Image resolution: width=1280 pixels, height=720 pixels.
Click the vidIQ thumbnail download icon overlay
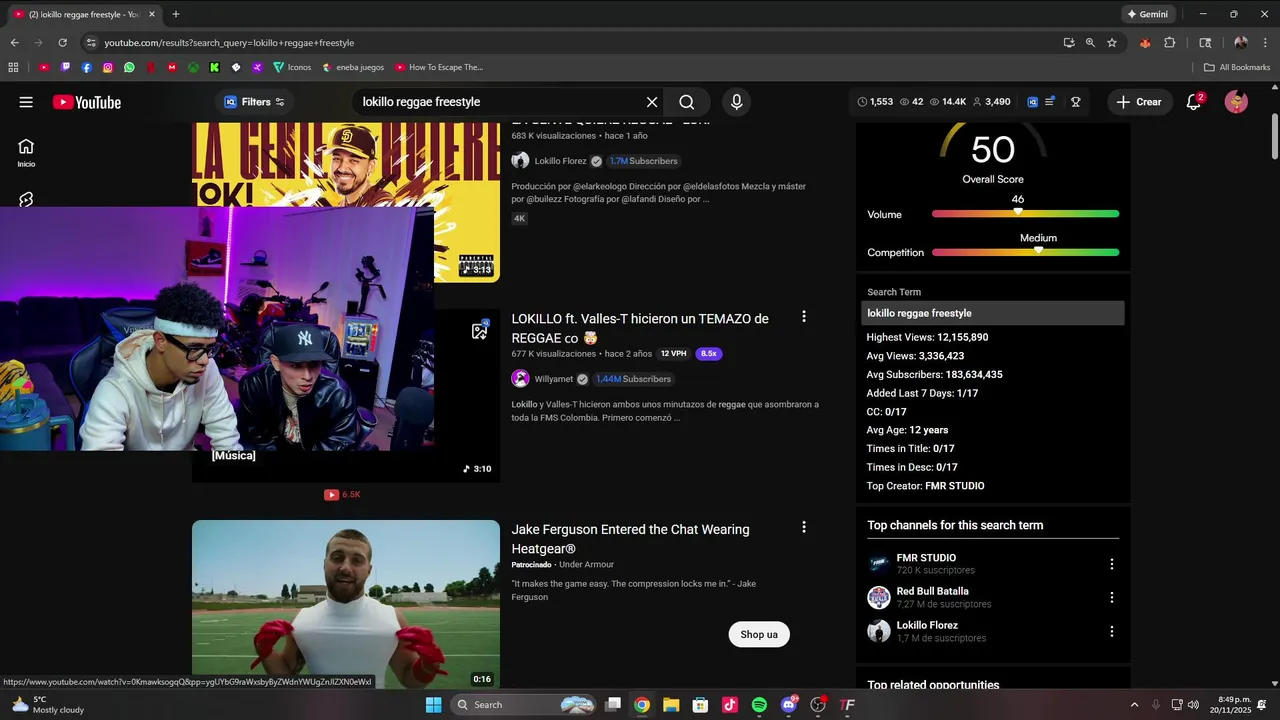click(x=480, y=331)
